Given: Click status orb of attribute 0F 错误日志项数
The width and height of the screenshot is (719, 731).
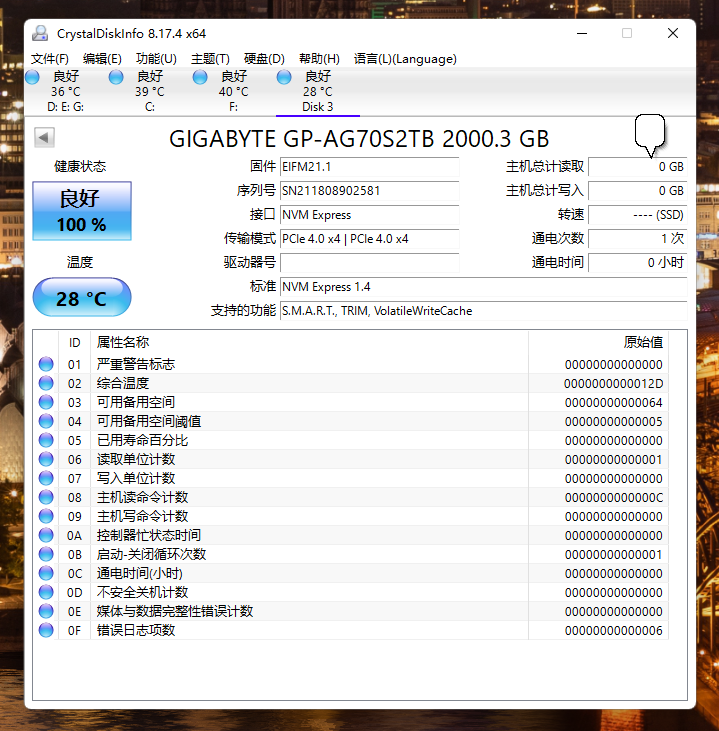Looking at the screenshot, I should [x=46, y=630].
